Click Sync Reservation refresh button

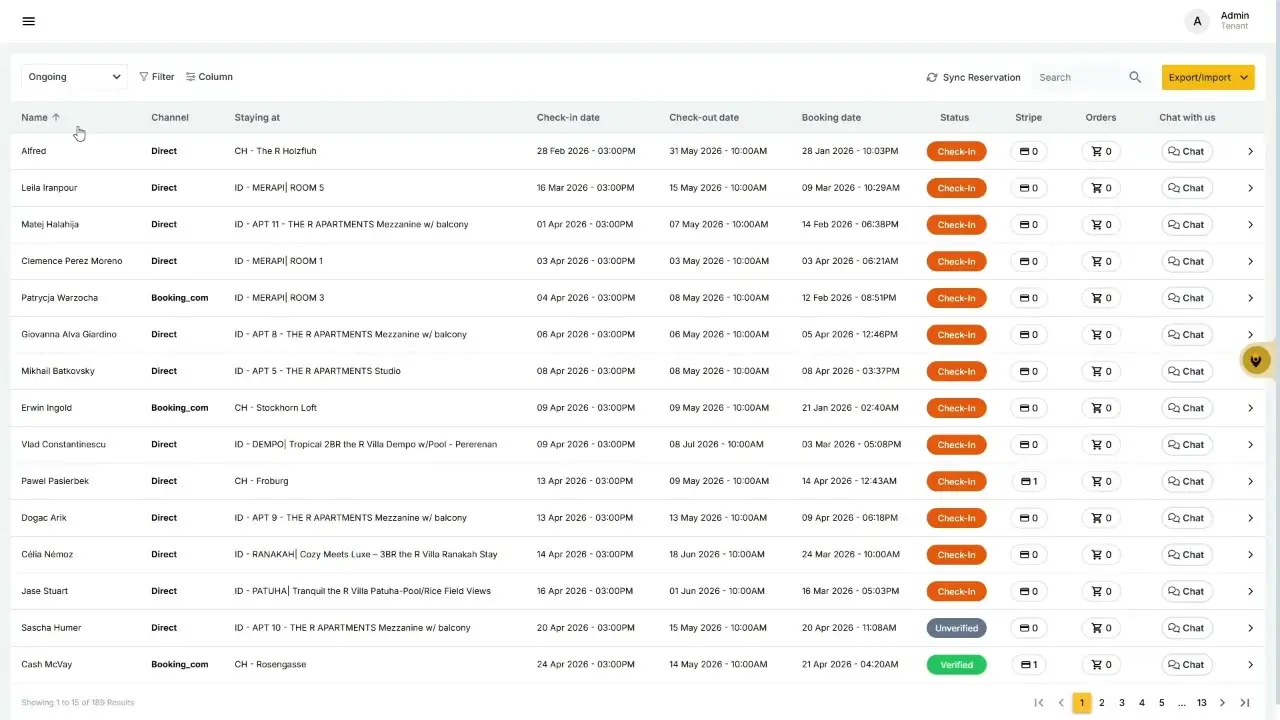tap(973, 77)
